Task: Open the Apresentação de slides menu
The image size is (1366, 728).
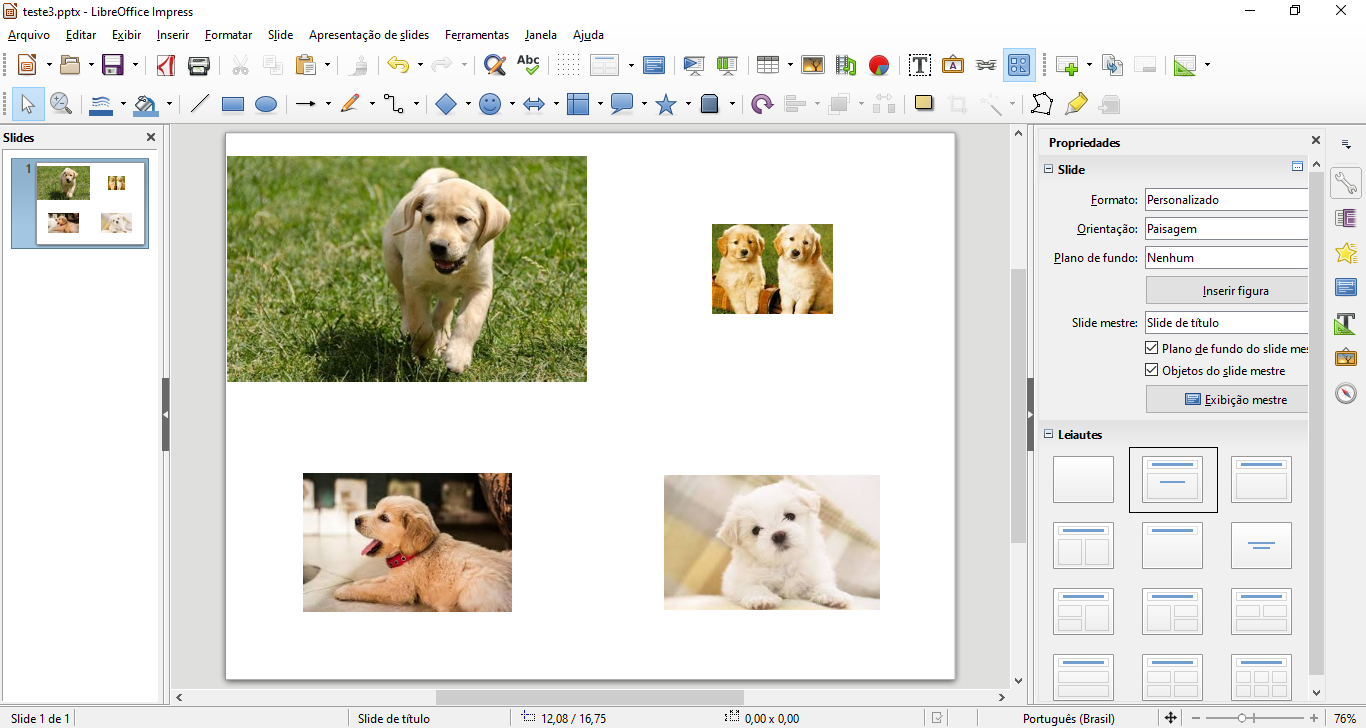Action: tap(368, 35)
